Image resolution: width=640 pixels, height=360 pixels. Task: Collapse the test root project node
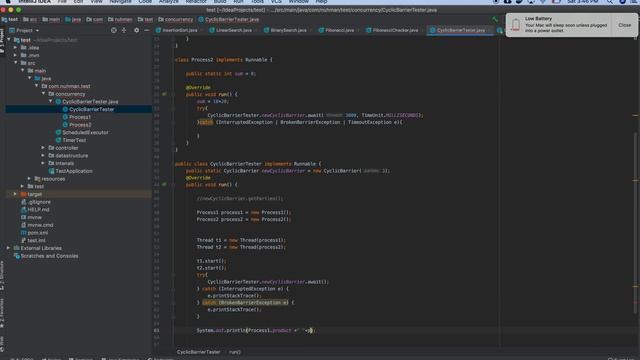9,40
